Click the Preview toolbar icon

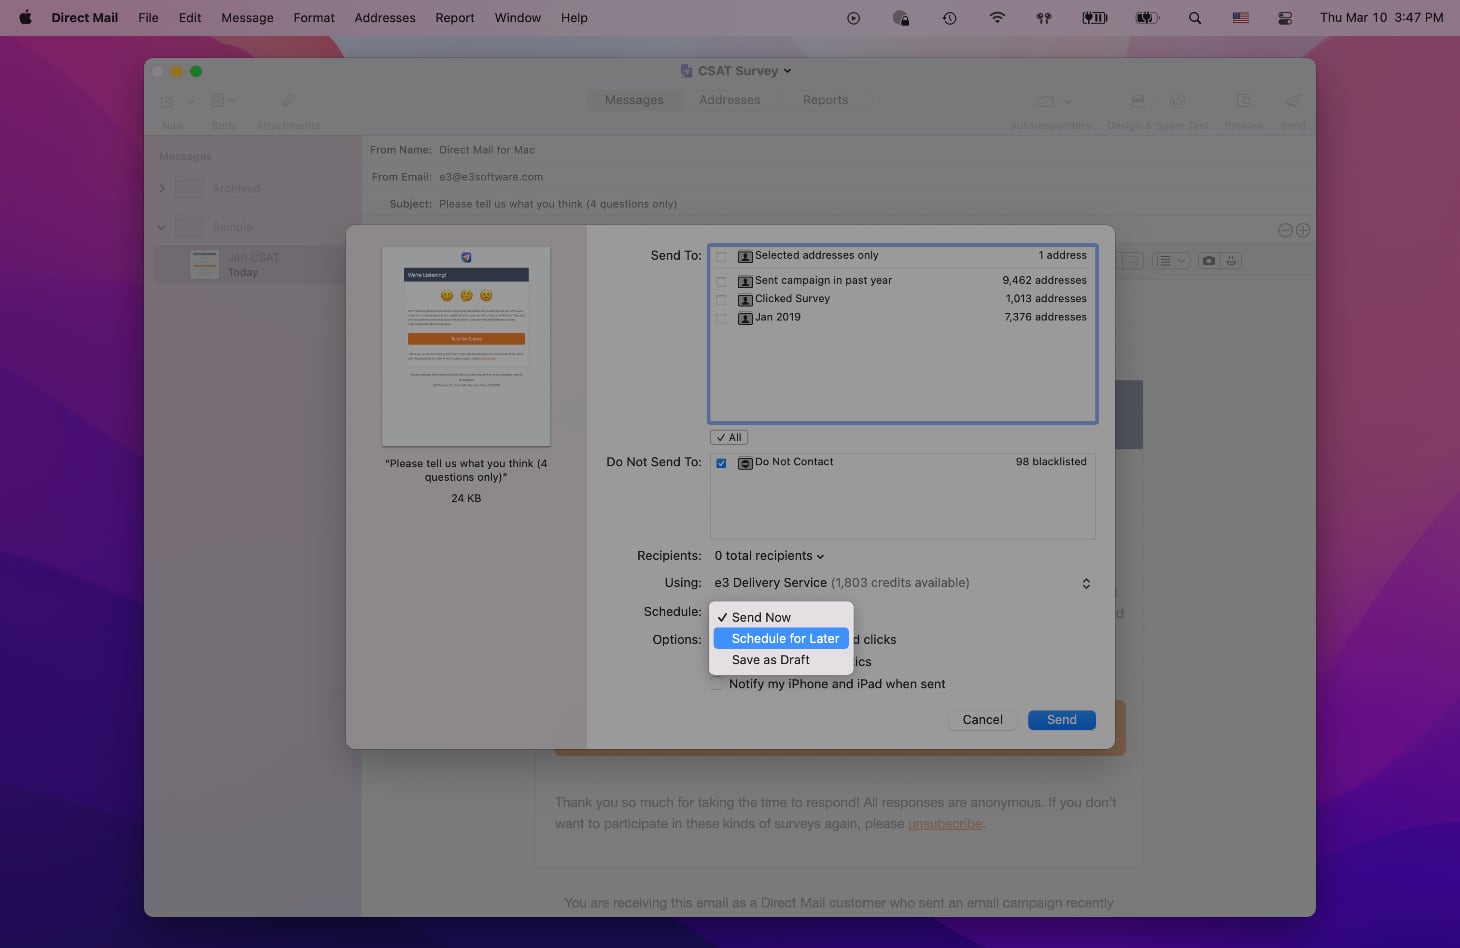click(1244, 101)
